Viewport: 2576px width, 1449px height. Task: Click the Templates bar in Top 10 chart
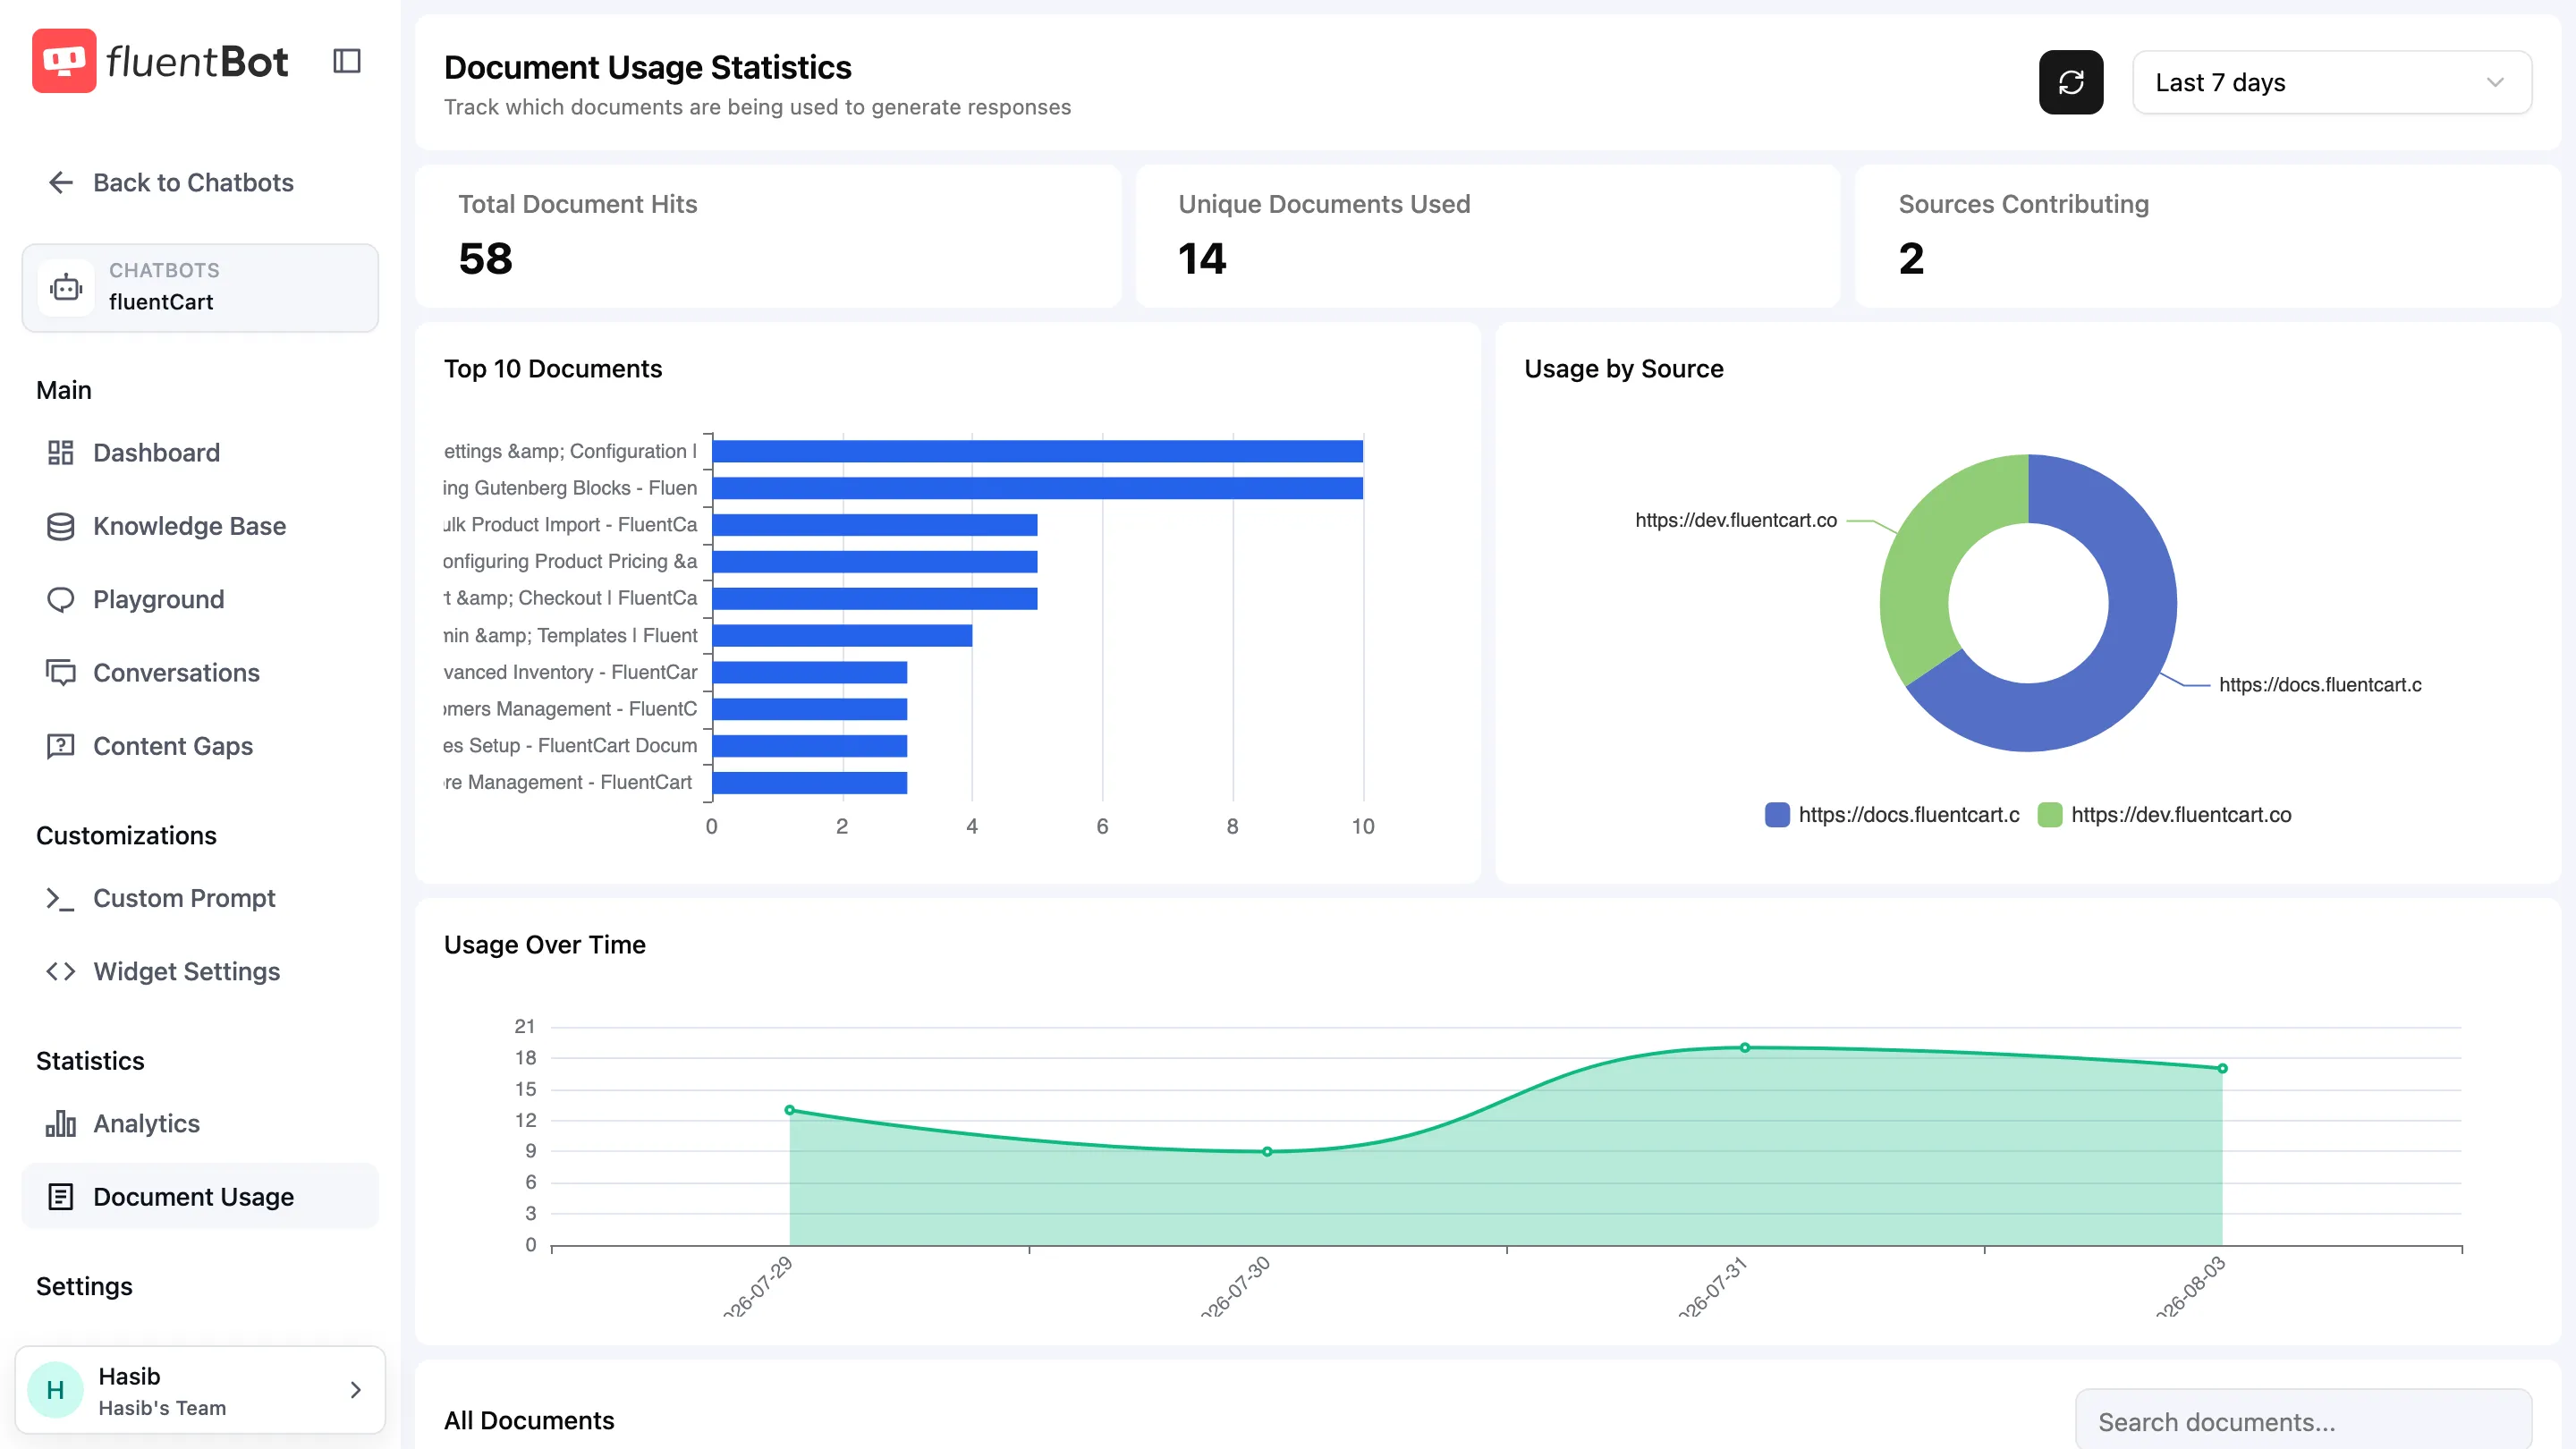tap(842, 635)
